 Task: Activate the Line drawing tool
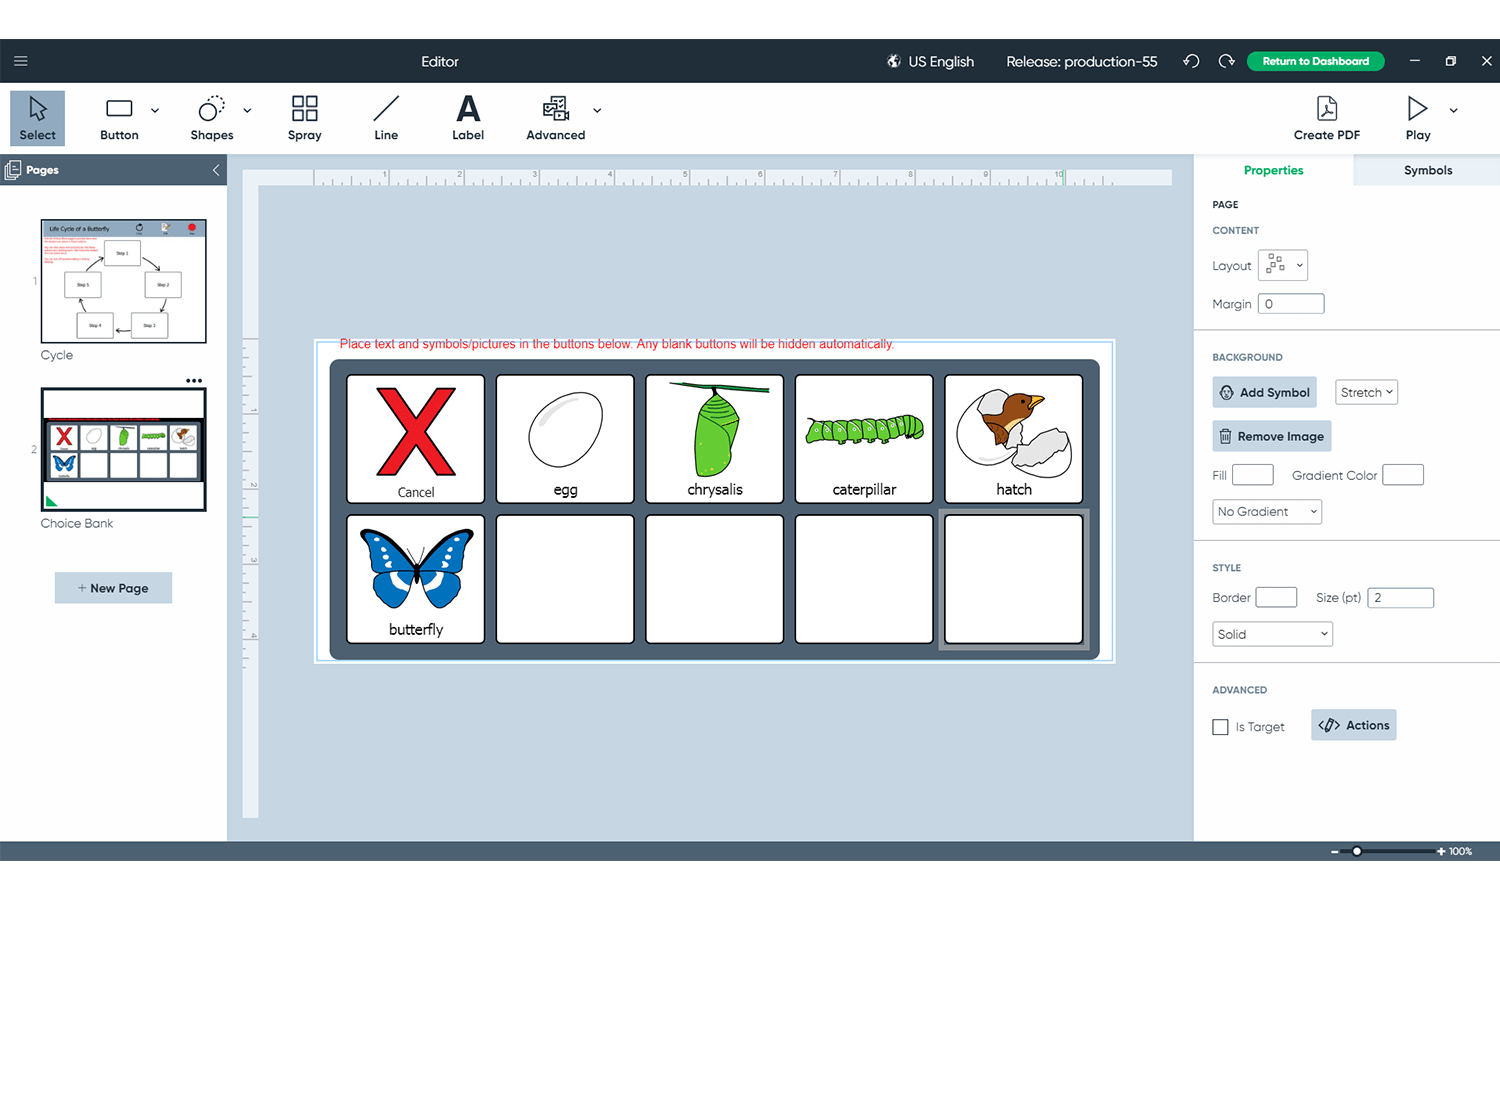pos(386,117)
